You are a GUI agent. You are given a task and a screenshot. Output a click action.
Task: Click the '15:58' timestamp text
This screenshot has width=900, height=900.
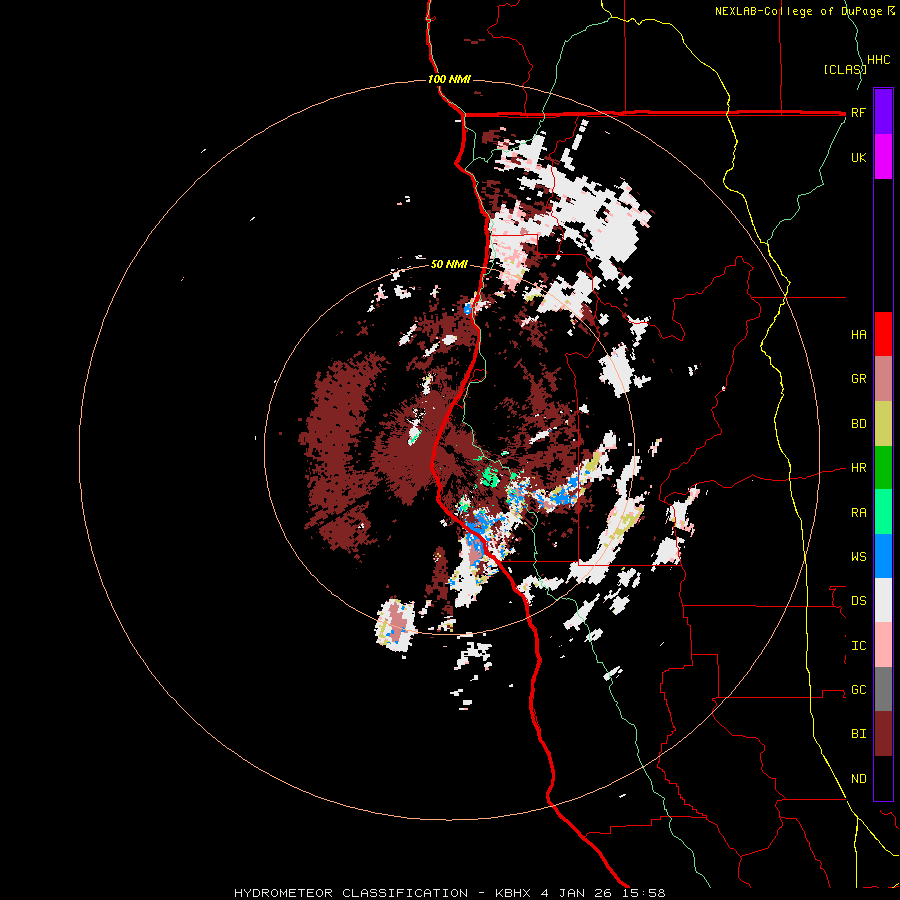643,893
